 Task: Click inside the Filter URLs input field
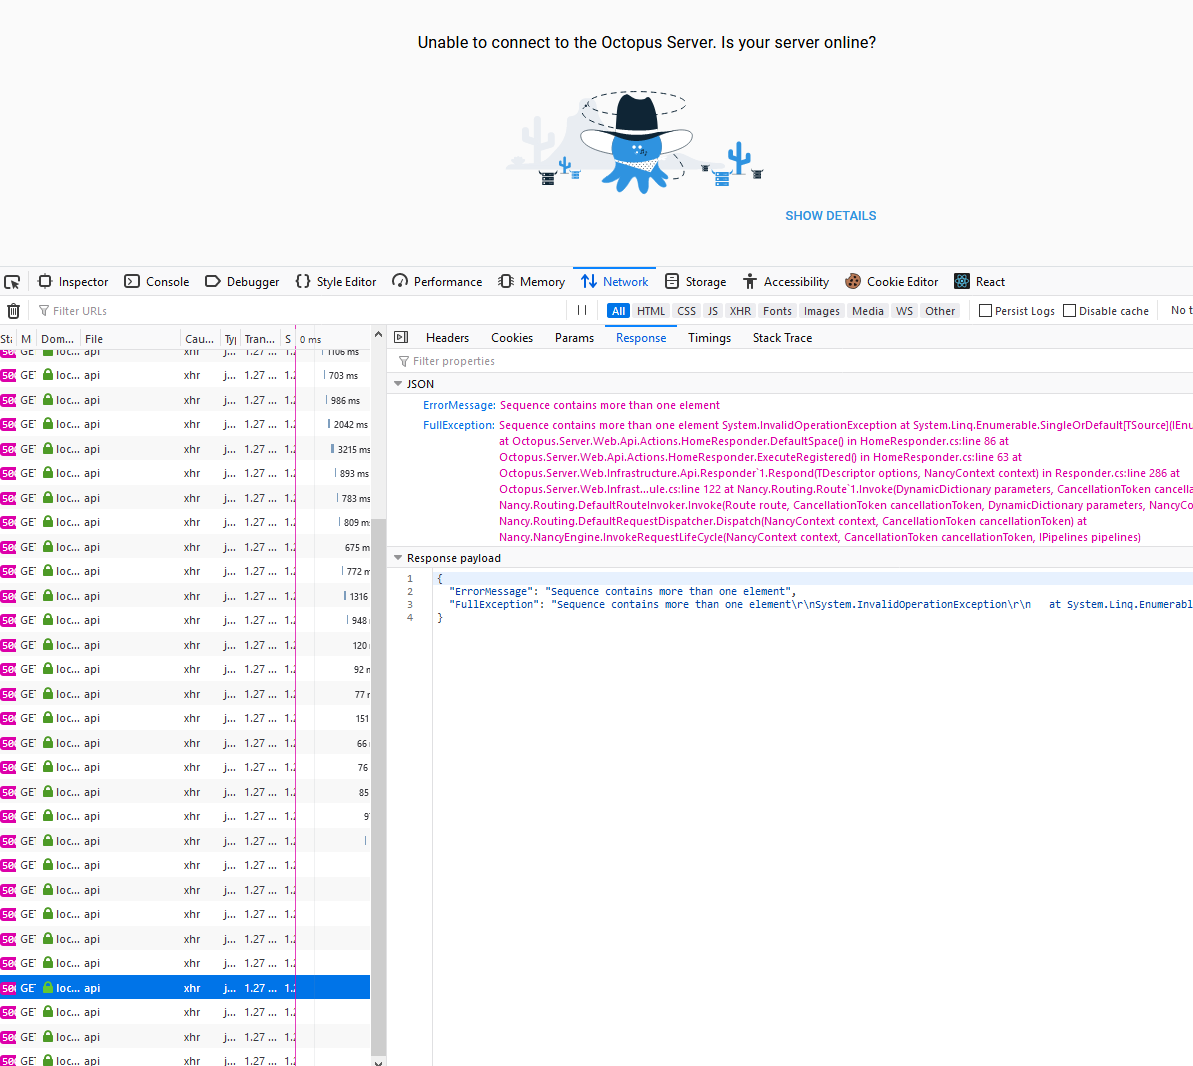coord(120,311)
